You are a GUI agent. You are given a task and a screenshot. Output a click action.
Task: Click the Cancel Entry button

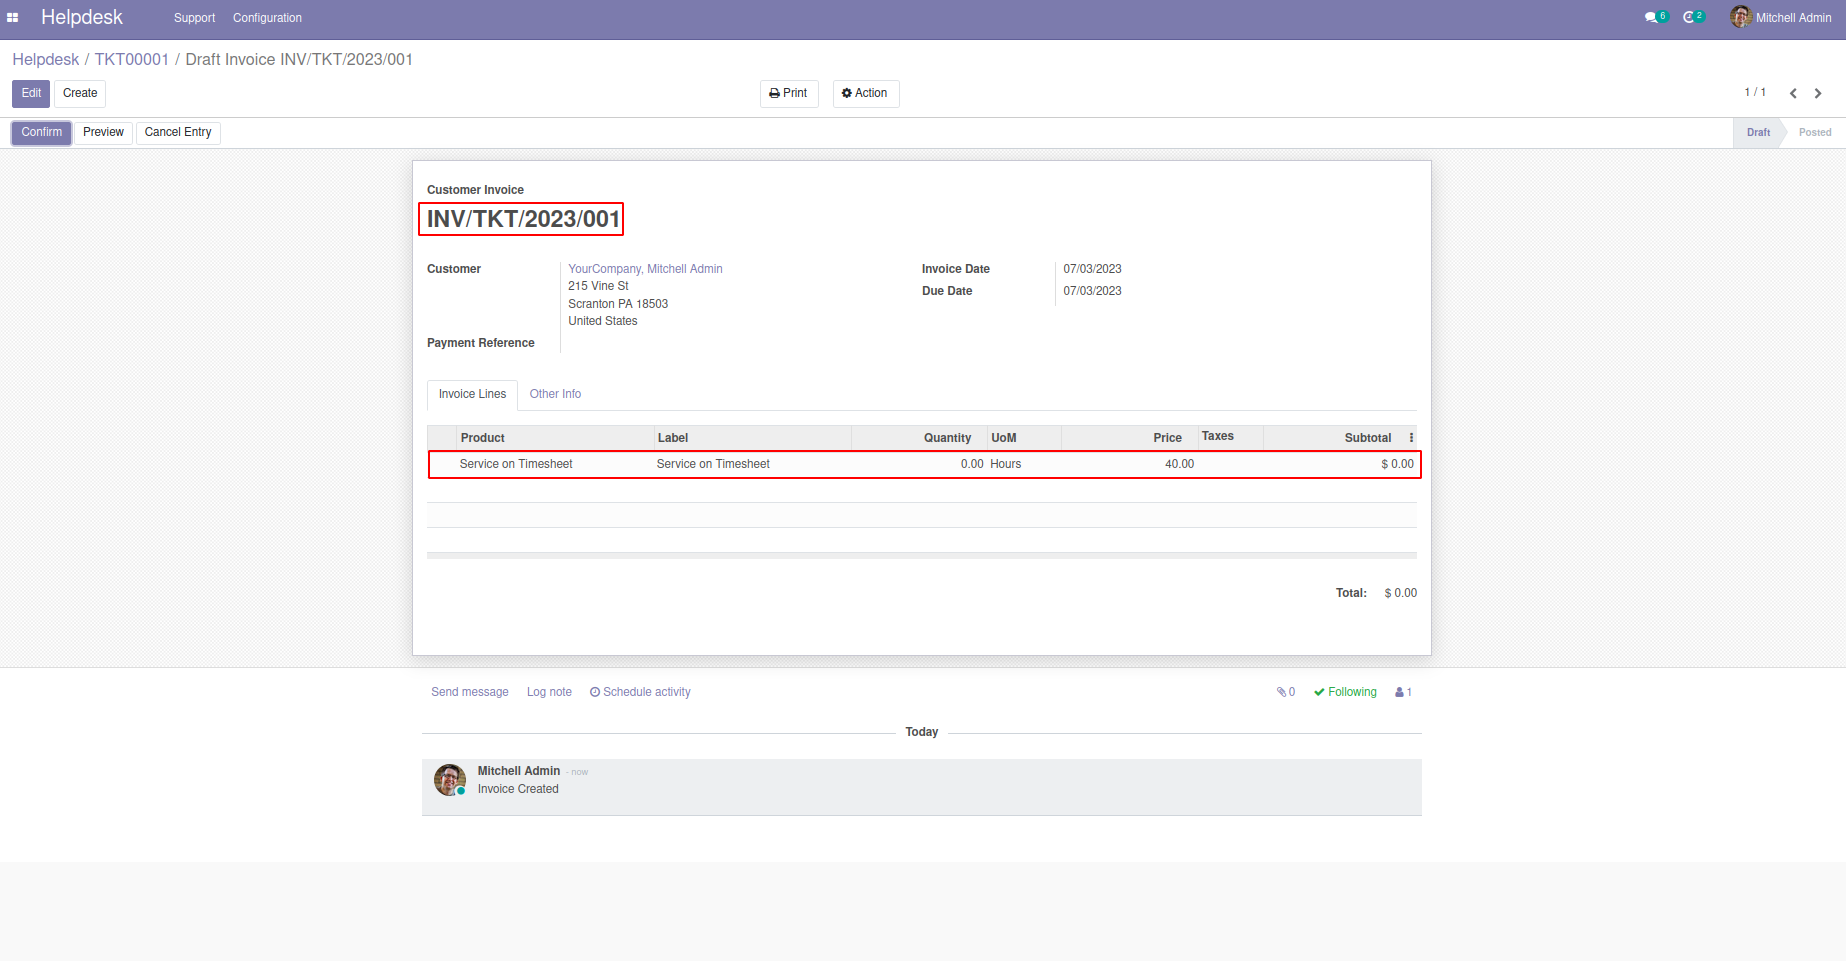pyautogui.click(x=178, y=132)
